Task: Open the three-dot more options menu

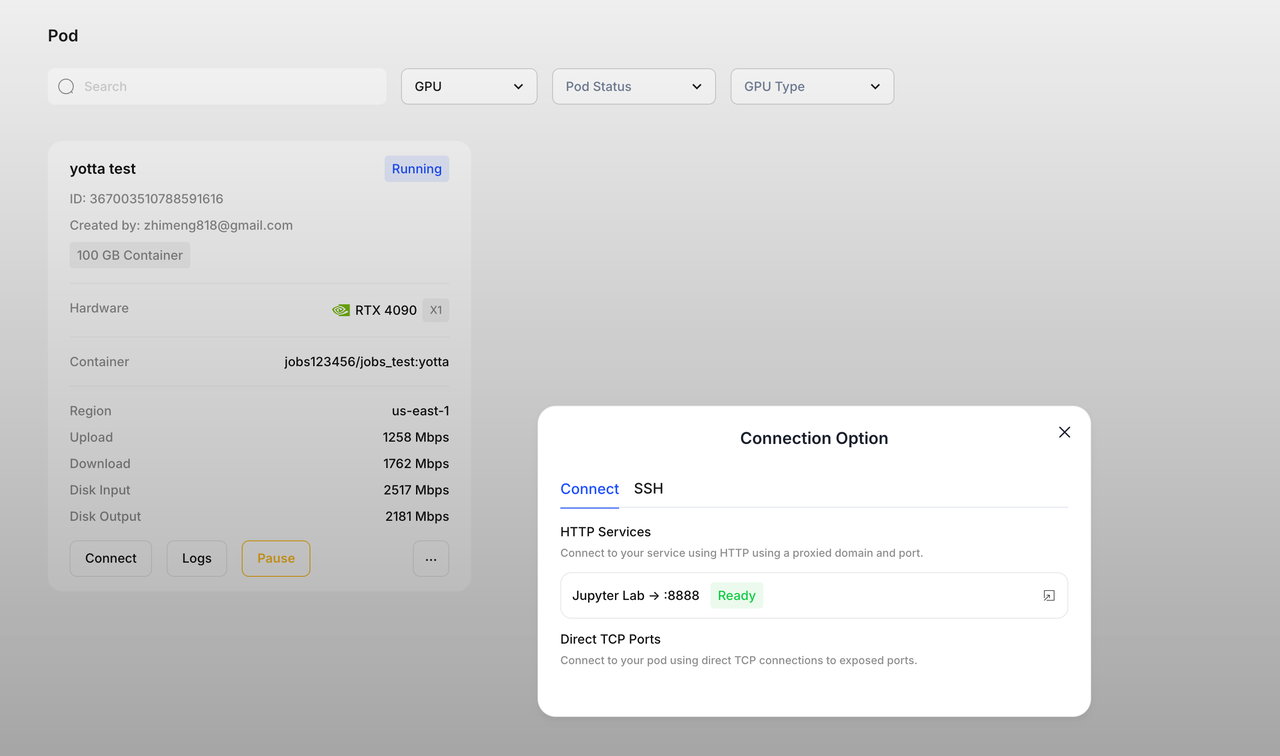Action: (x=431, y=559)
